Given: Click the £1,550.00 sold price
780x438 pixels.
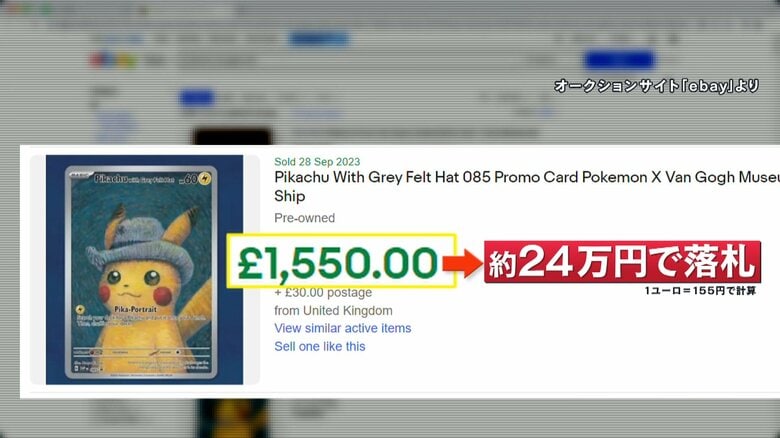Looking at the screenshot, I should tap(338, 263).
